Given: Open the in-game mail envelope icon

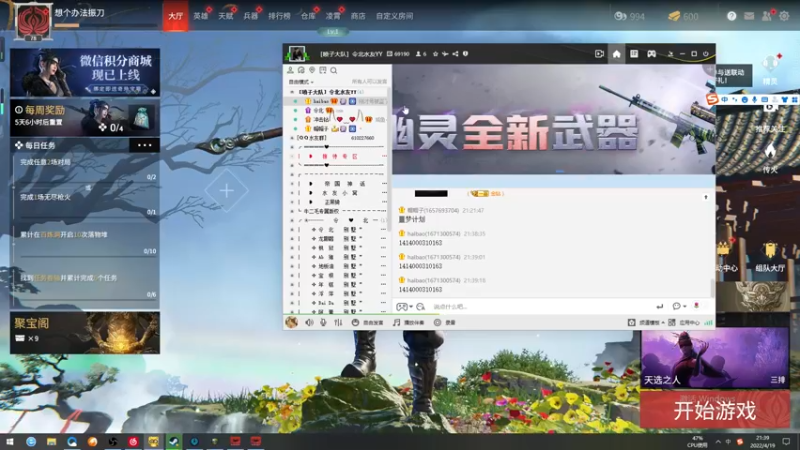Looking at the screenshot, I should pos(749,16).
